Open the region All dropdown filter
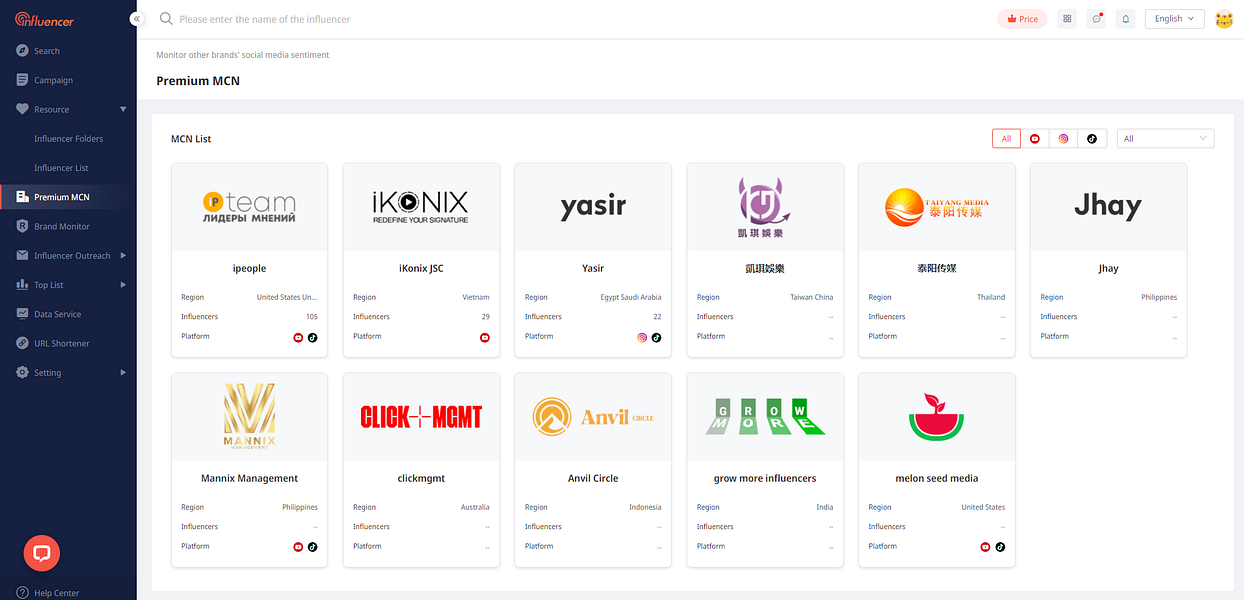Image resolution: width=1244 pixels, height=600 pixels. pyautogui.click(x=1165, y=139)
